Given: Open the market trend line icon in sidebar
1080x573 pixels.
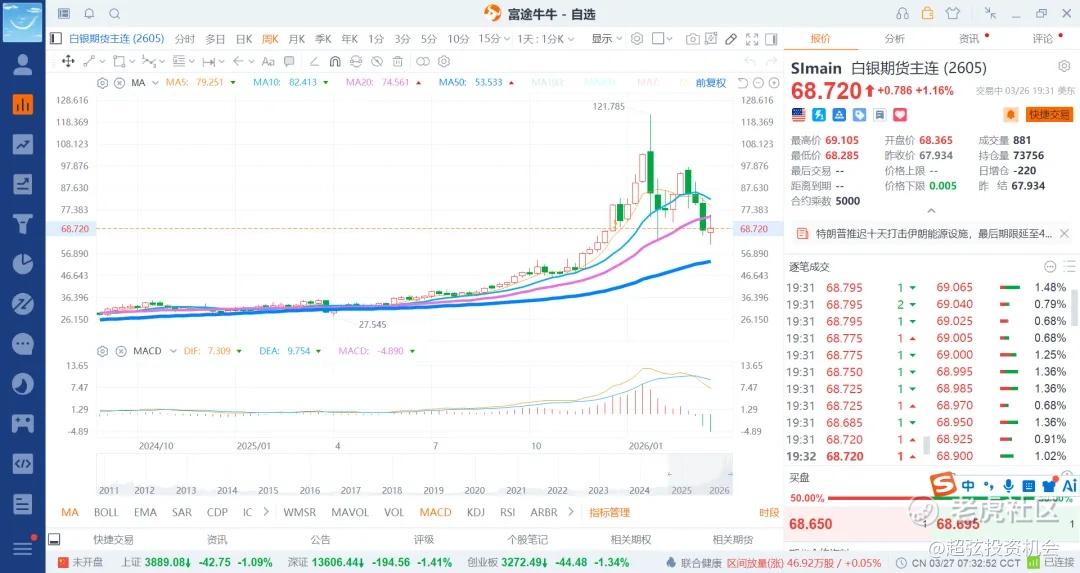Looking at the screenshot, I should (22, 144).
